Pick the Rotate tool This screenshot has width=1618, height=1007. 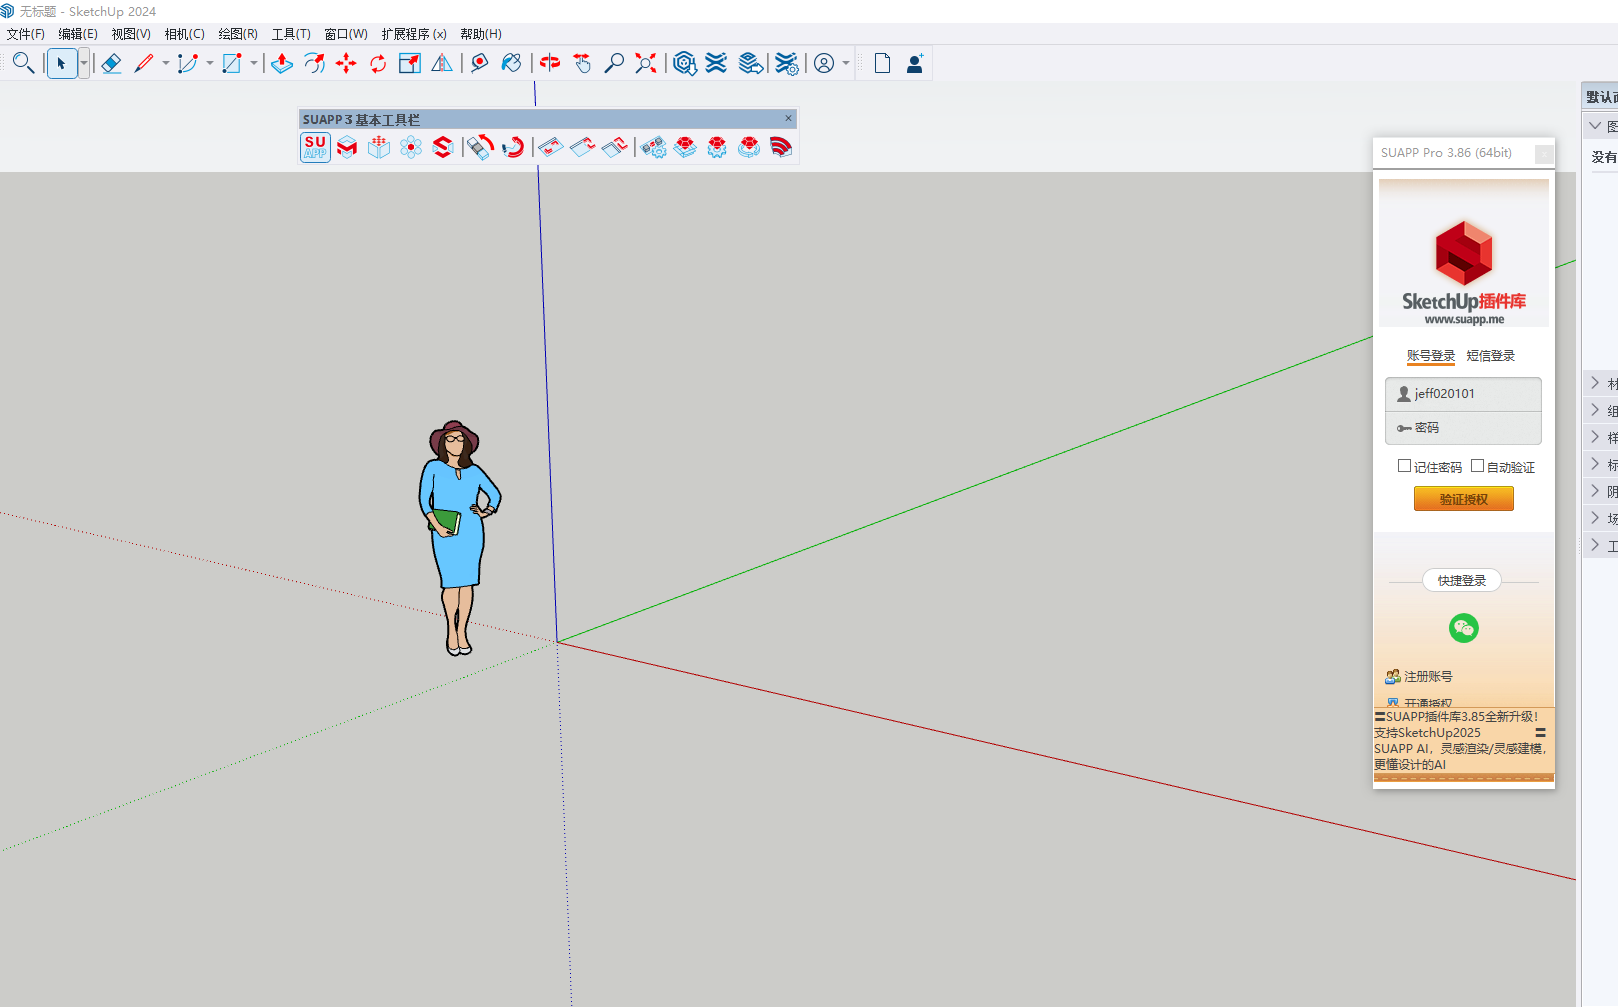coord(378,64)
